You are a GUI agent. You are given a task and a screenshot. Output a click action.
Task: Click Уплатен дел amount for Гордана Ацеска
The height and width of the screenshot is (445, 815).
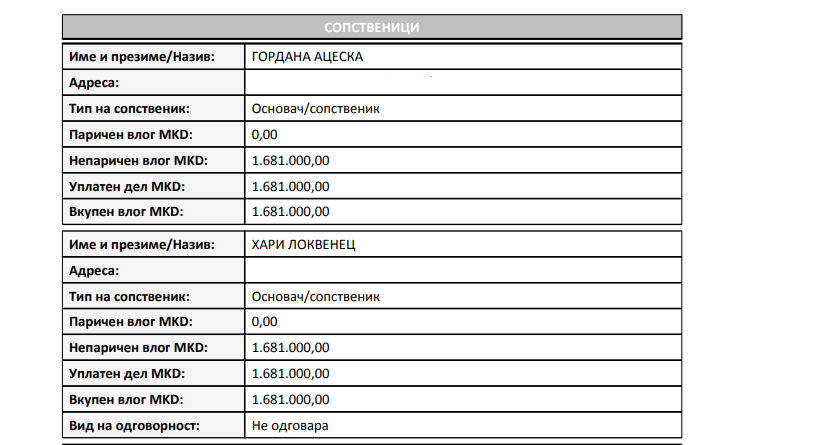click(291, 186)
